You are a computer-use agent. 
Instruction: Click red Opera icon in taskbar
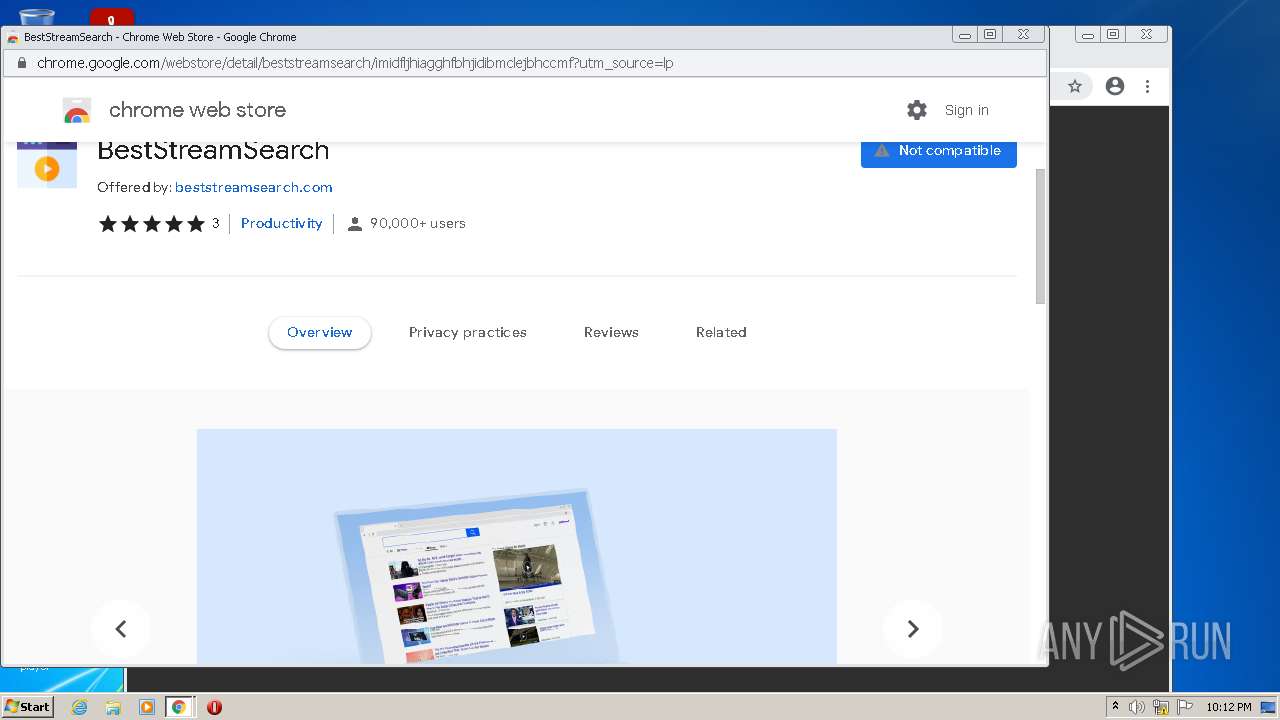click(214, 707)
